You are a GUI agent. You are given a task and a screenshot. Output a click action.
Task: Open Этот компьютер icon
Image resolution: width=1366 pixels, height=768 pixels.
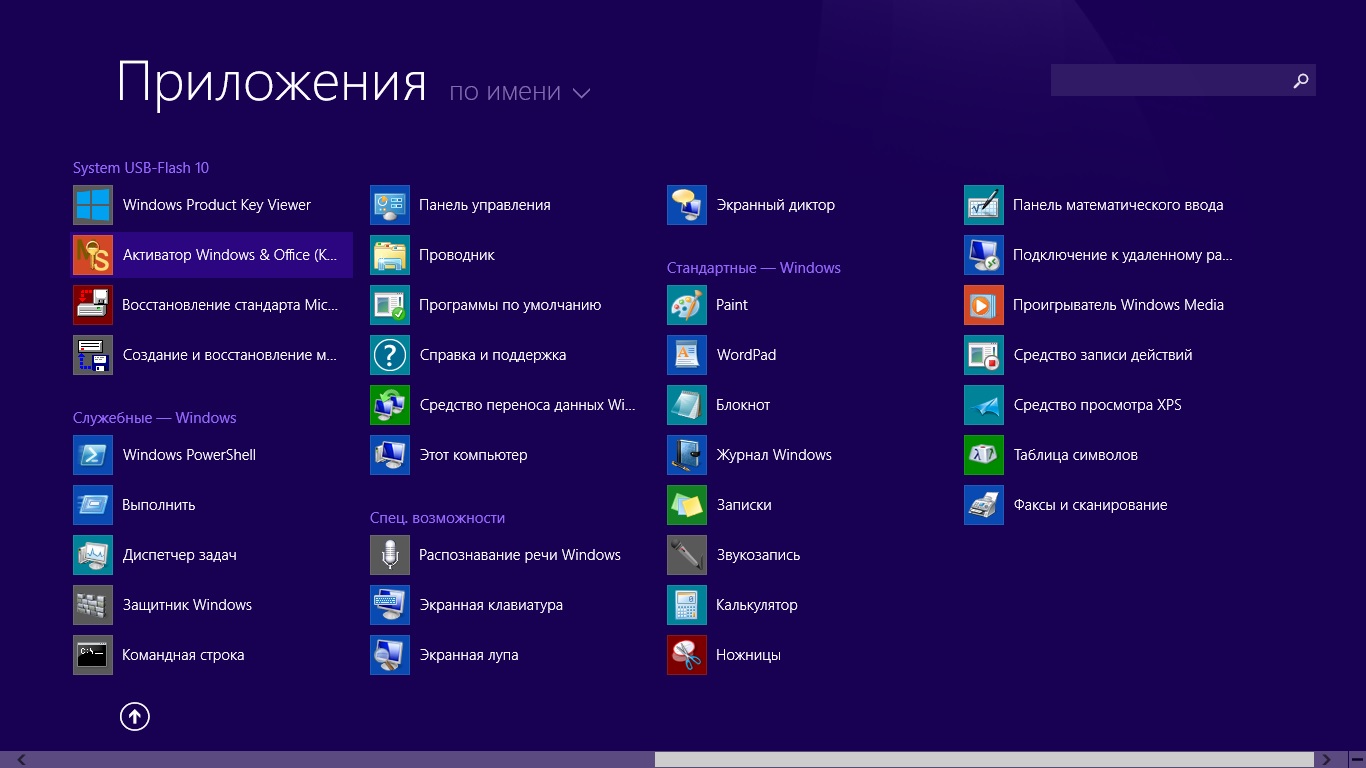(x=390, y=455)
